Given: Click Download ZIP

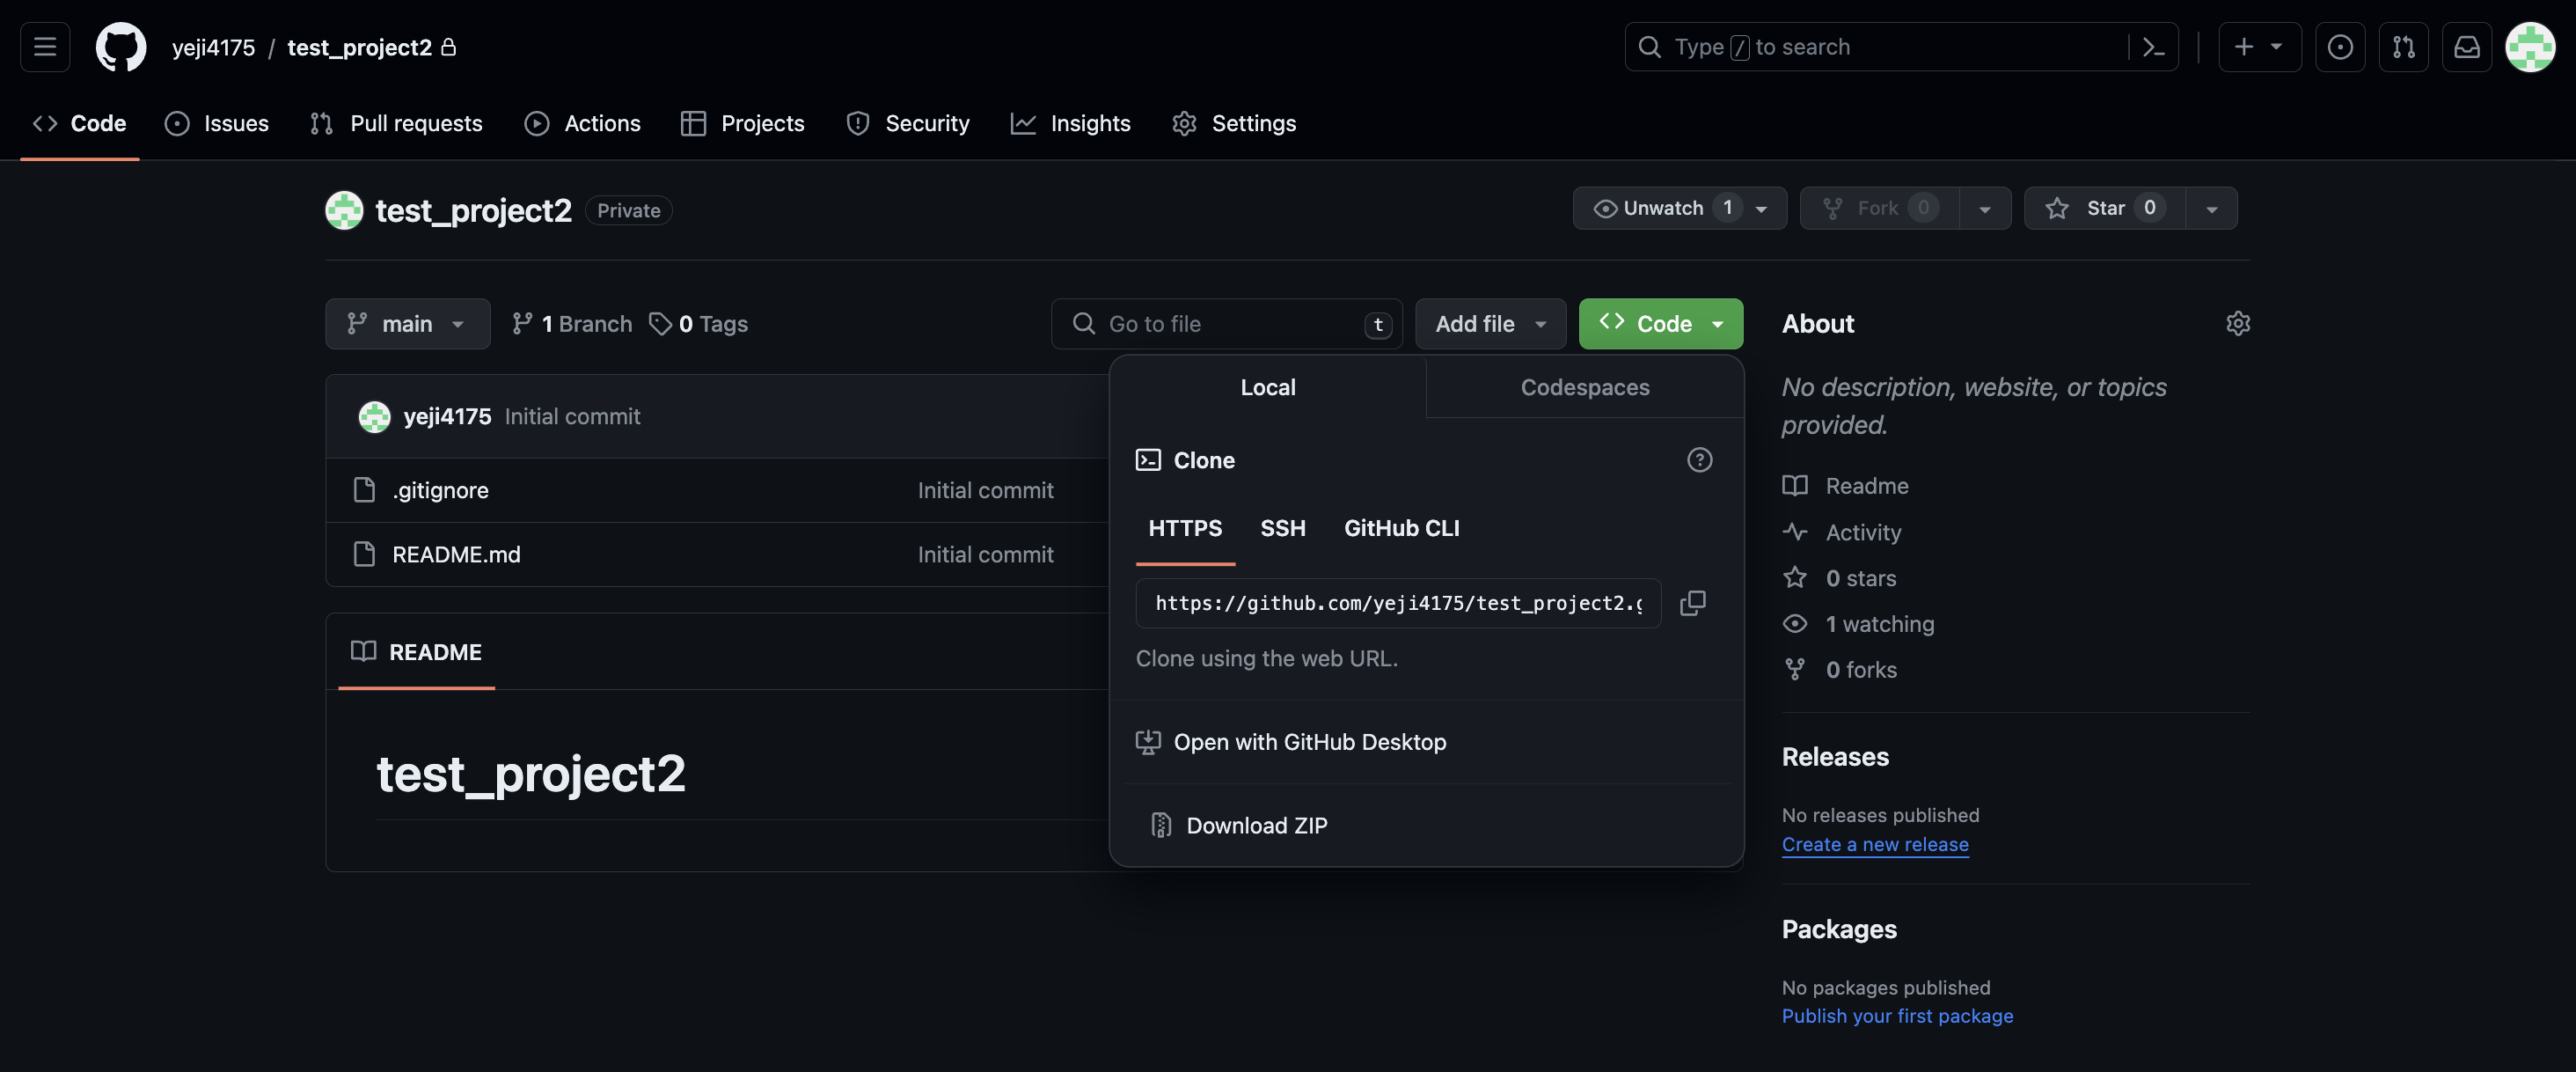Looking at the screenshot, I should (1256, 826).
